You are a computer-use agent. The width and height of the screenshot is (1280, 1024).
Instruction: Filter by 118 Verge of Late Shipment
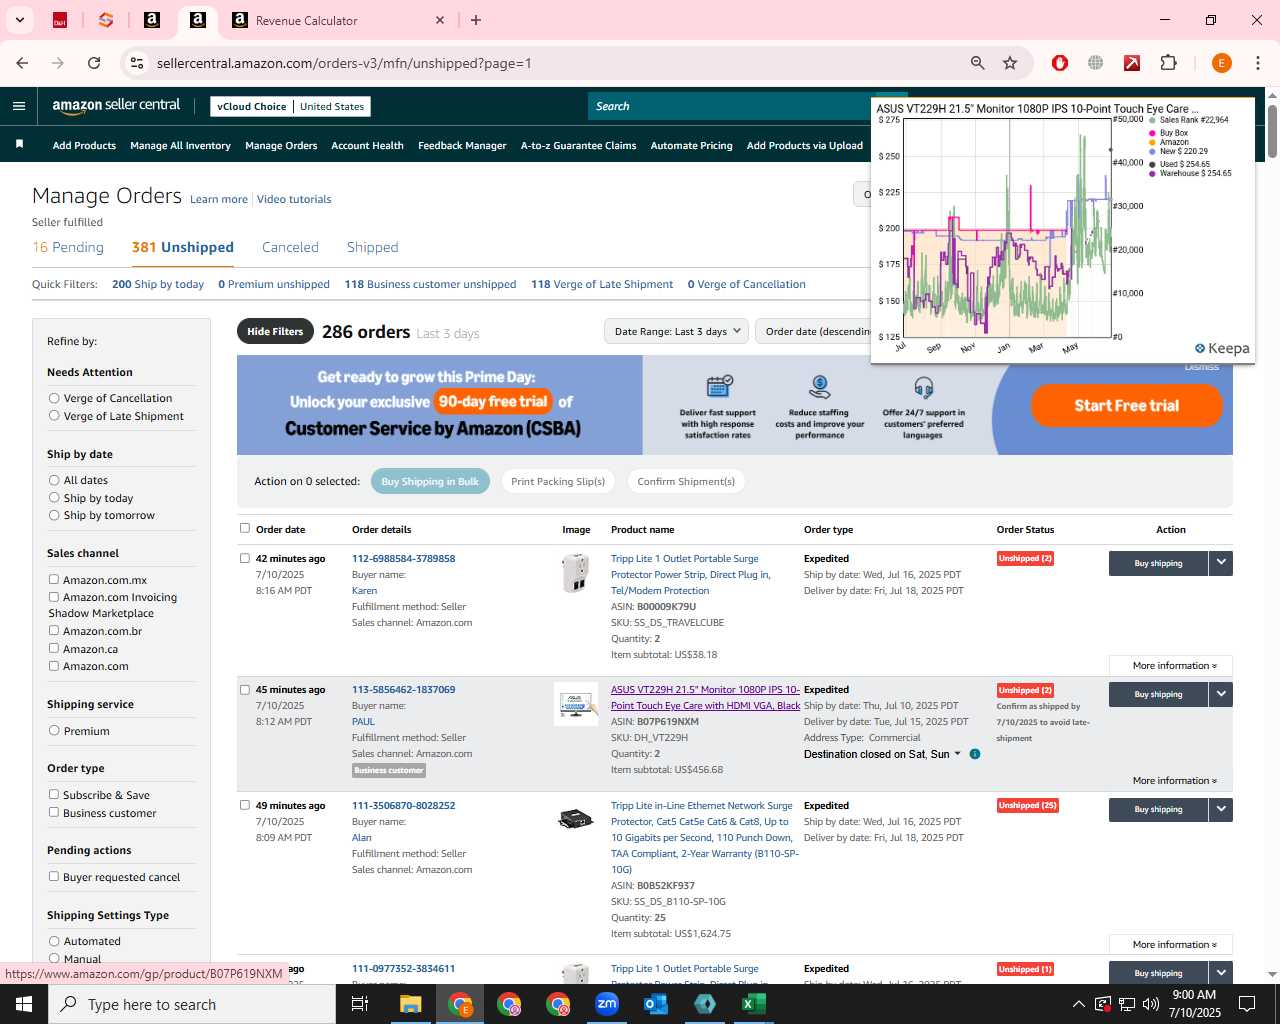click(602, 284)
